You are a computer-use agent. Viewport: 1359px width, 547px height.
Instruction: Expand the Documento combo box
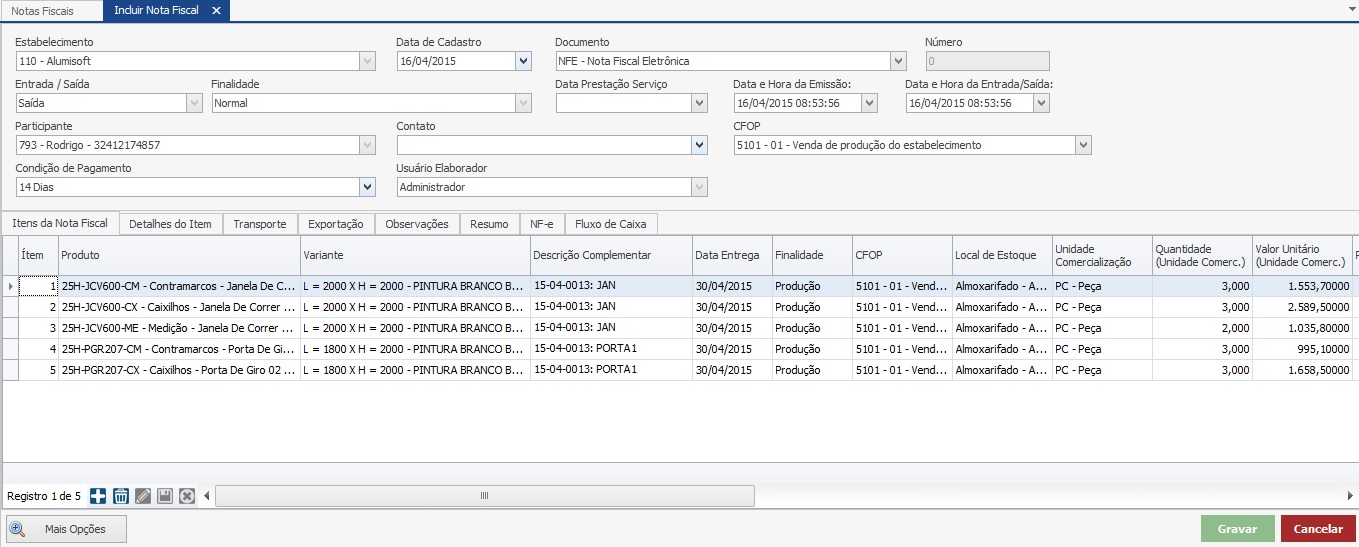coord(898,61)
